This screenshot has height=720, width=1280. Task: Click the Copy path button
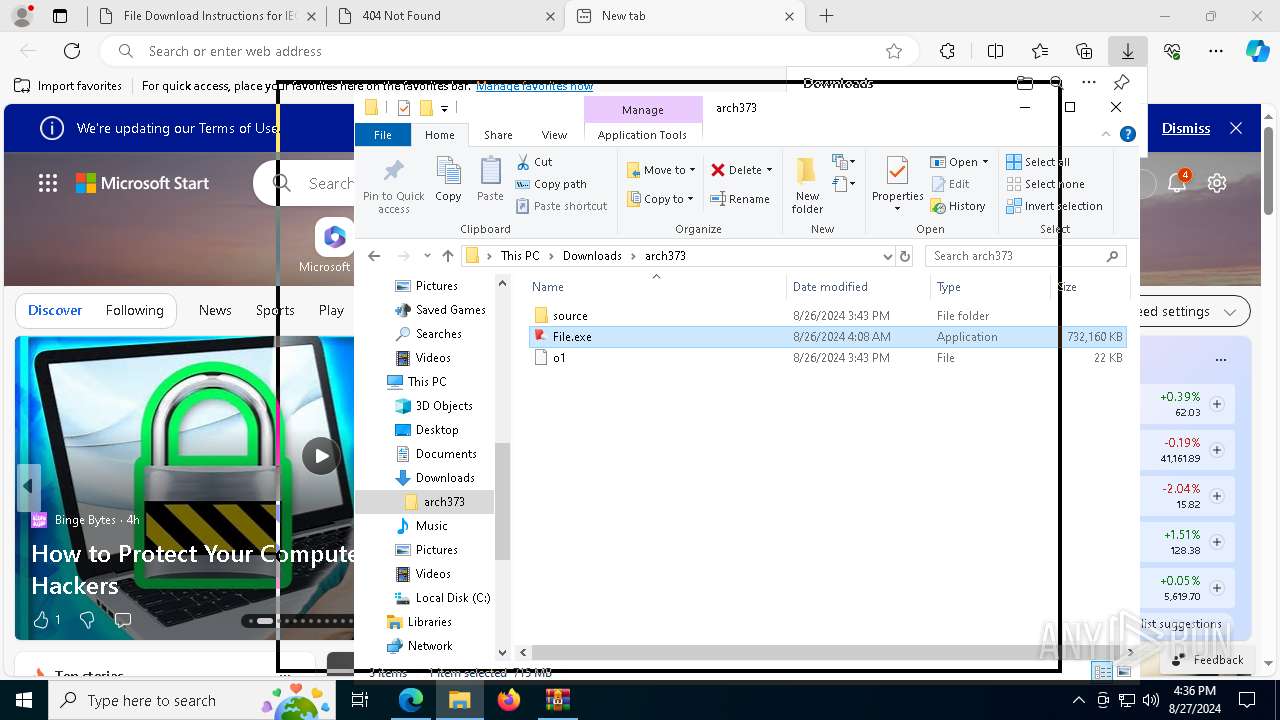[551, 184]
